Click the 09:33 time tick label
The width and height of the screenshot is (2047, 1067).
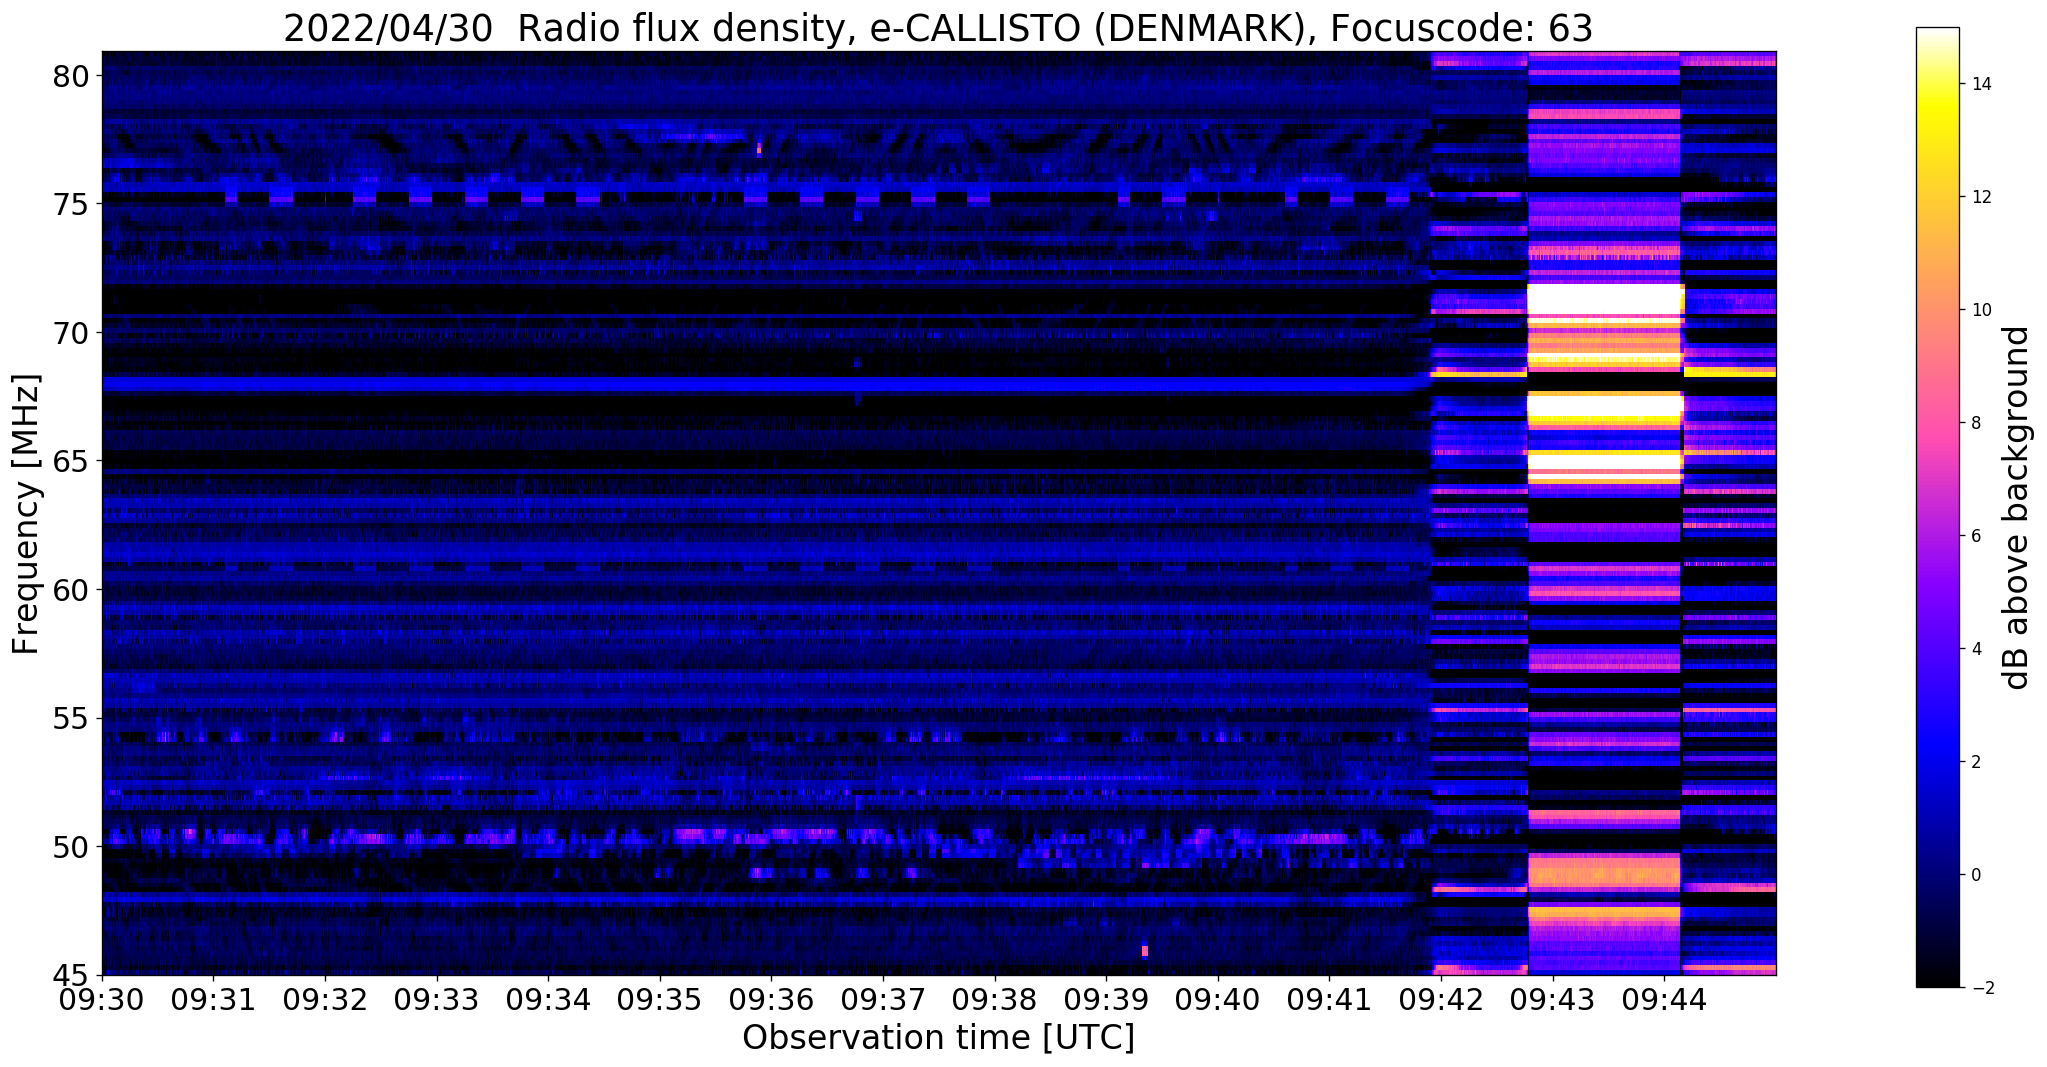click(436, 998)
